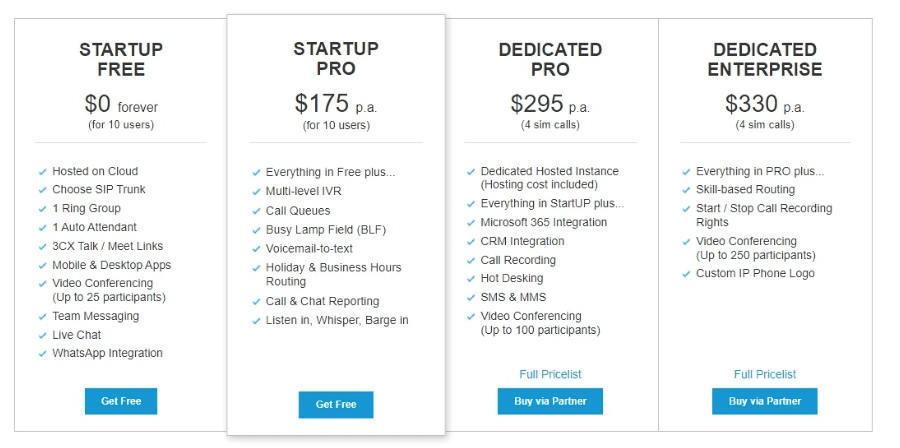Click Buy via Partner under Dedicated Pro
900x448 pixels.
click(x=550, y=401)
